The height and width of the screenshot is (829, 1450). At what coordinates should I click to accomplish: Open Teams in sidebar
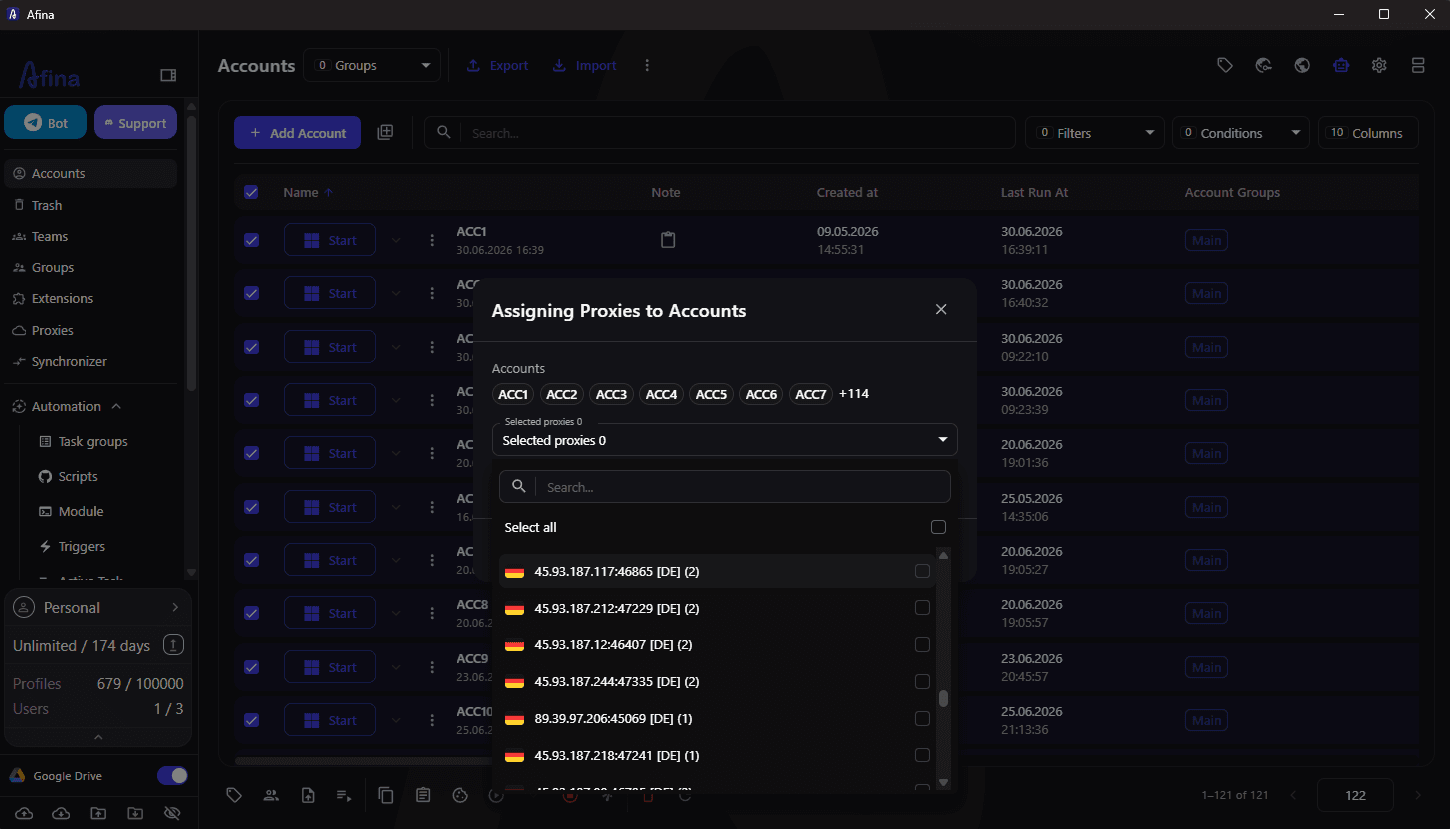tap(90, 236)
